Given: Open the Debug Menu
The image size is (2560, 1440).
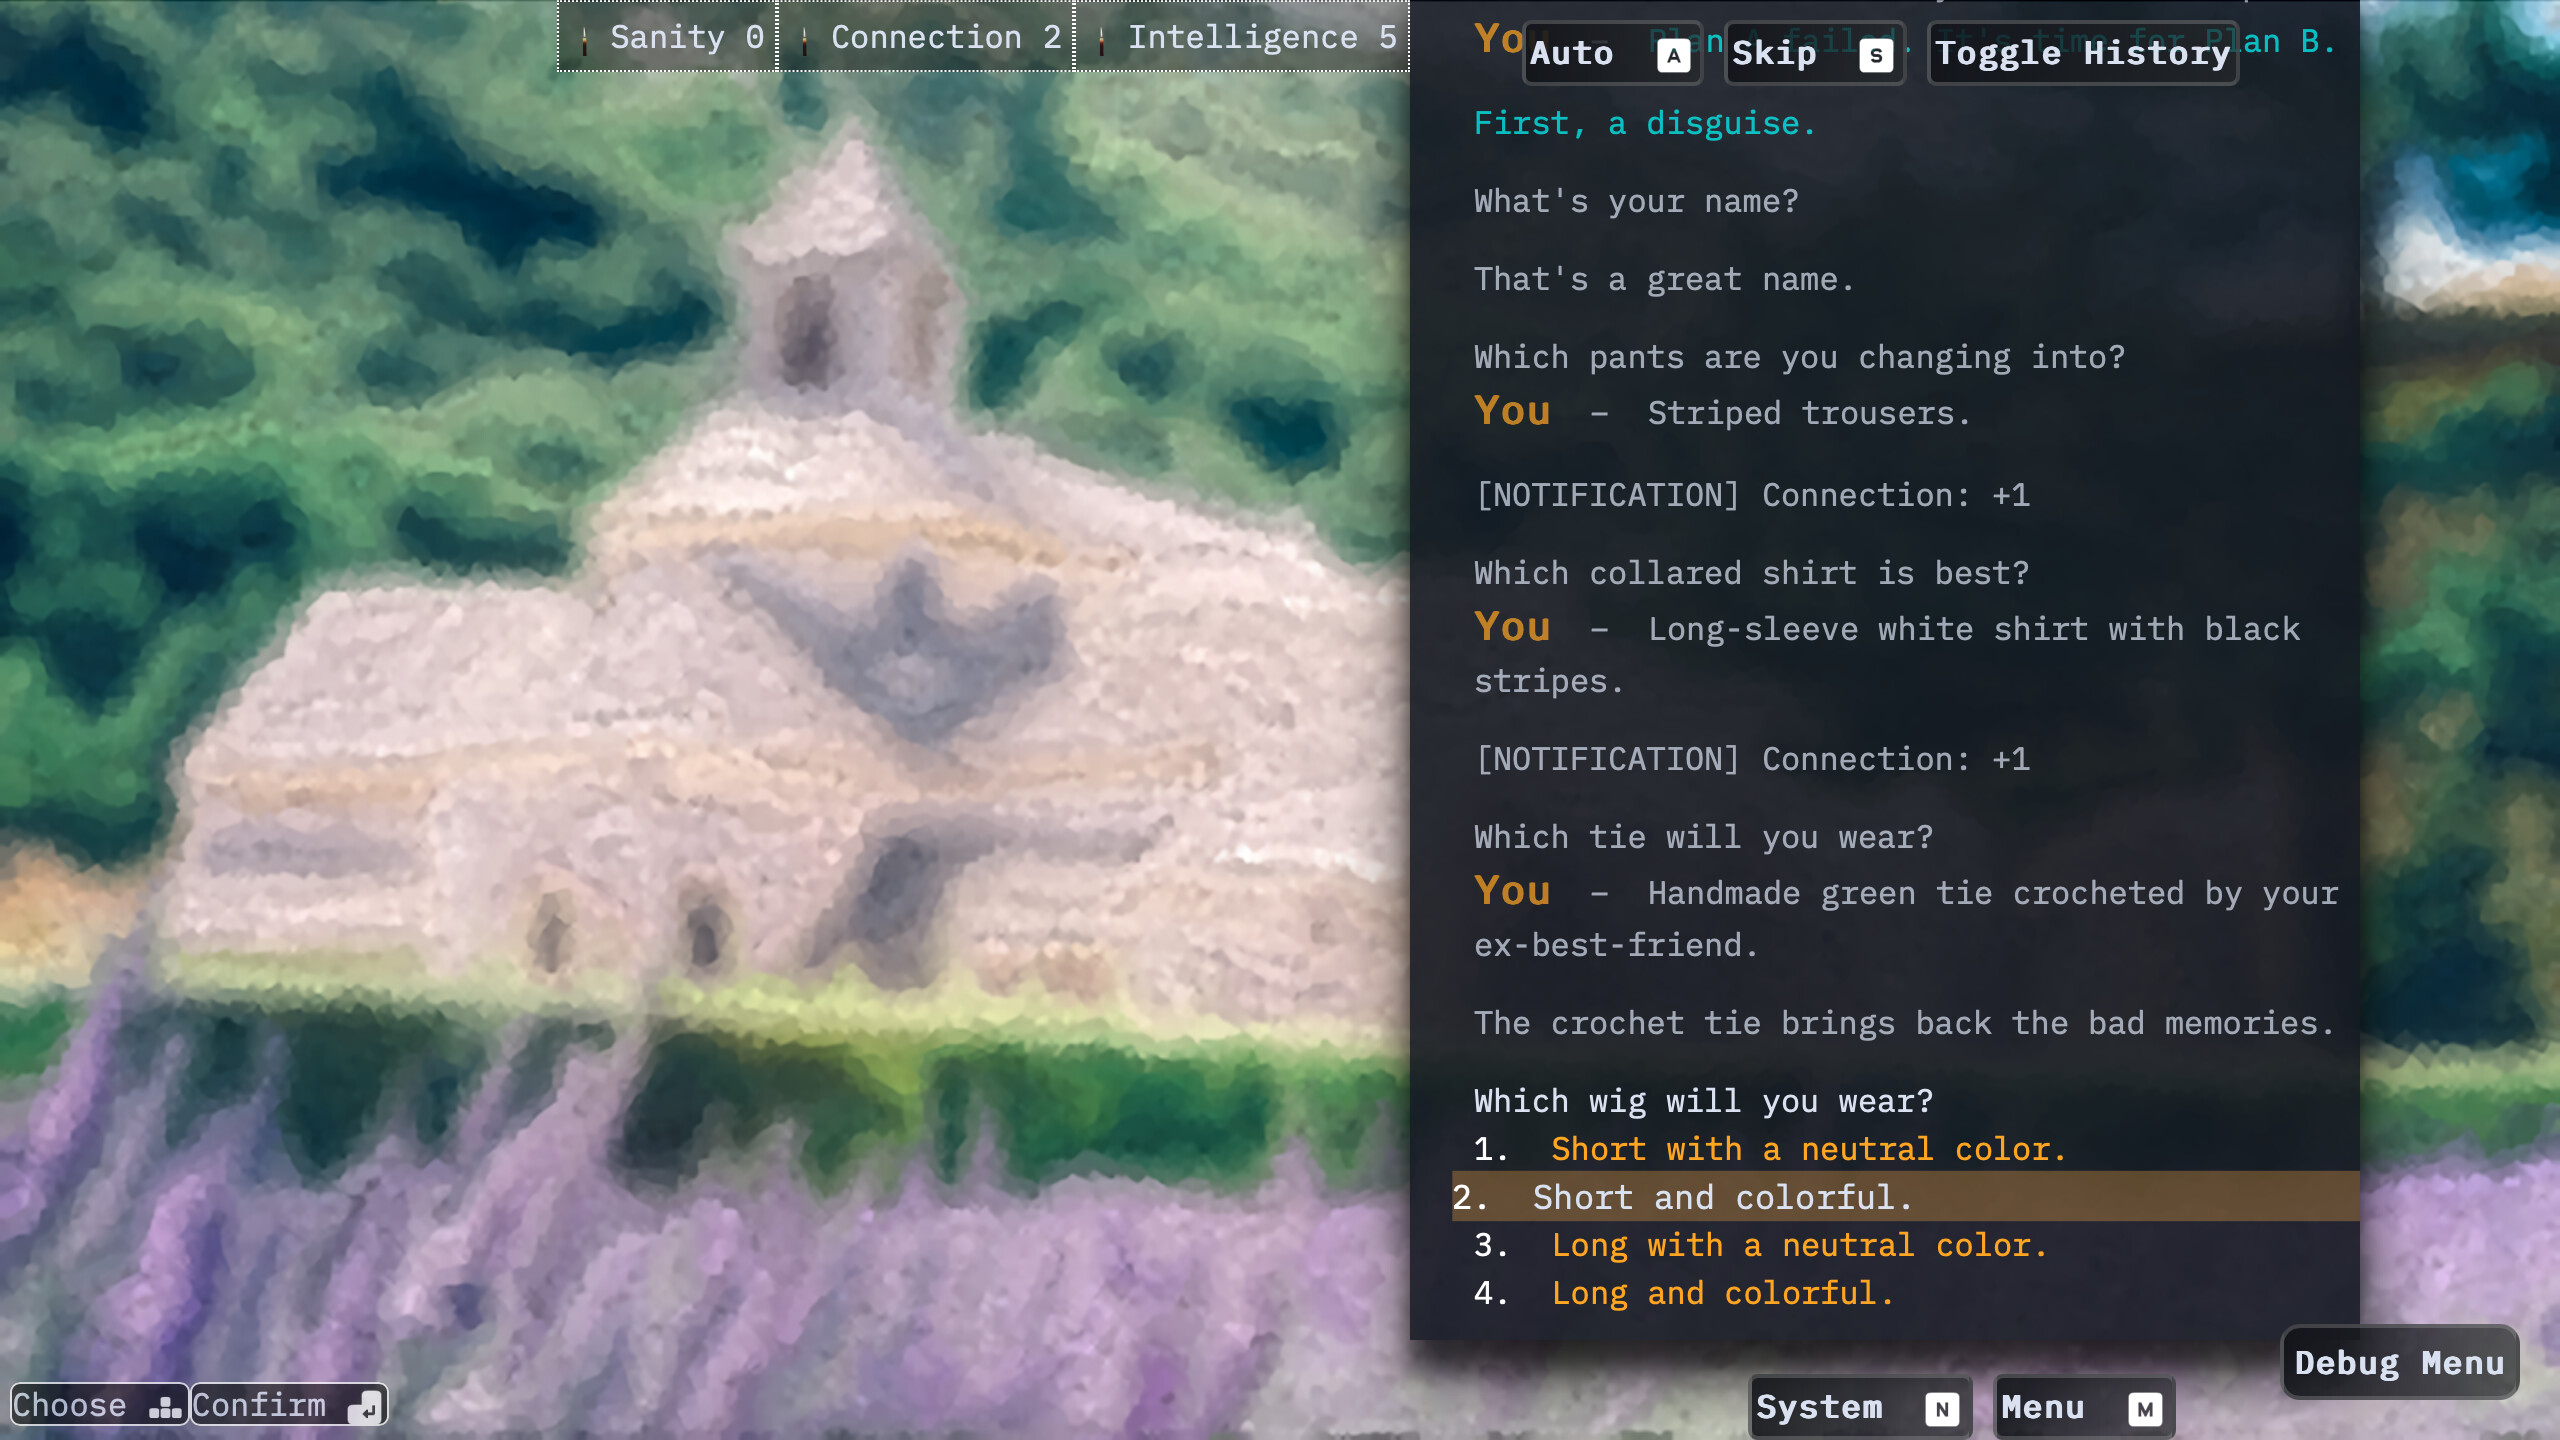Looking at the screenshot, I should 2401,1362.
